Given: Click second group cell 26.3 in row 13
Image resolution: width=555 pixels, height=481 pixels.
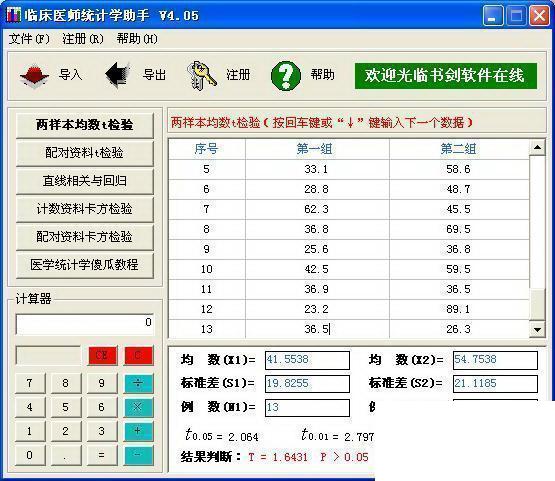Looking at the screenshot, I should (x=459, y=330).
